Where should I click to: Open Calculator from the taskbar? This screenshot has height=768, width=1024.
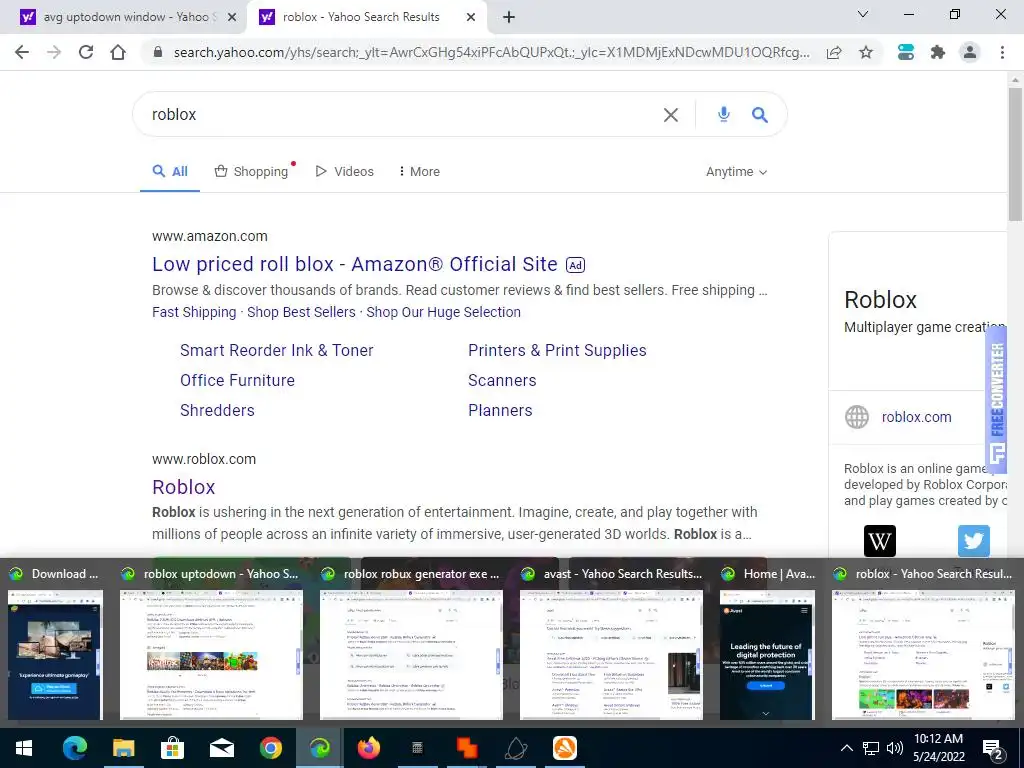pyautogui.click(x=417, y=748)
